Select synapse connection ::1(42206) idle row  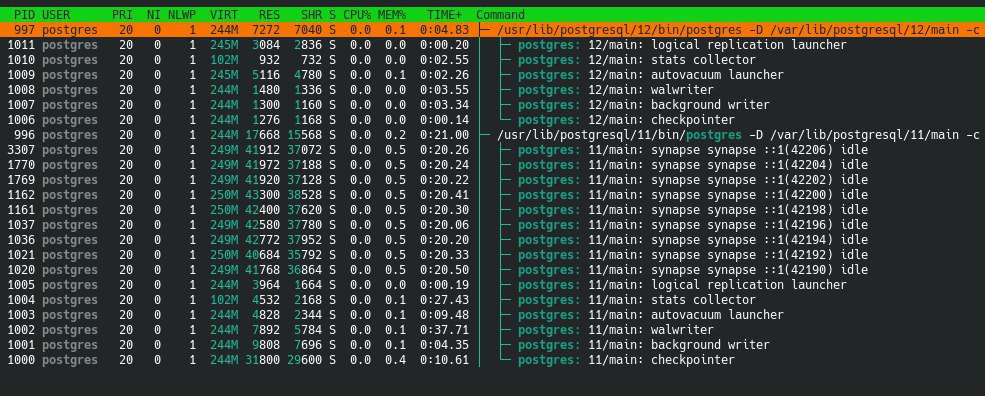click(x=492, y=150)
